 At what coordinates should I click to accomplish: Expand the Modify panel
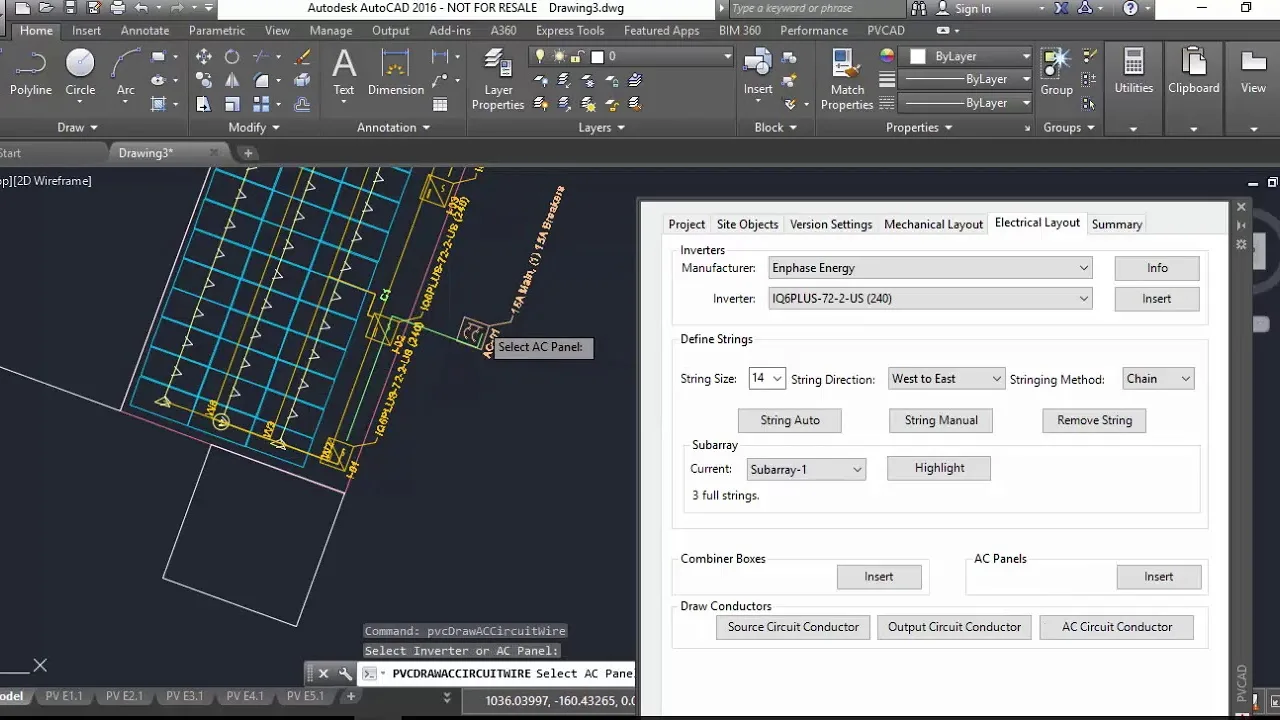tap(254, 127)
